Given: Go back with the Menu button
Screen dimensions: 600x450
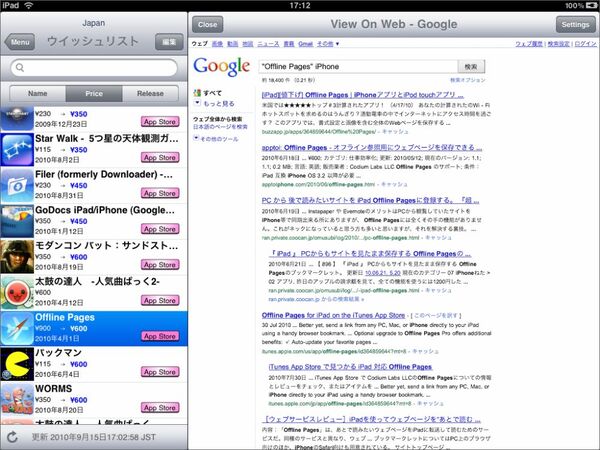Looking at the screenshot, I should point(20,42).
